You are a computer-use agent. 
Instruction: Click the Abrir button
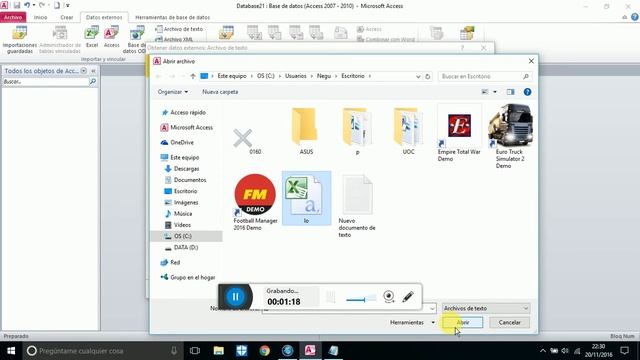coord(462,322)
